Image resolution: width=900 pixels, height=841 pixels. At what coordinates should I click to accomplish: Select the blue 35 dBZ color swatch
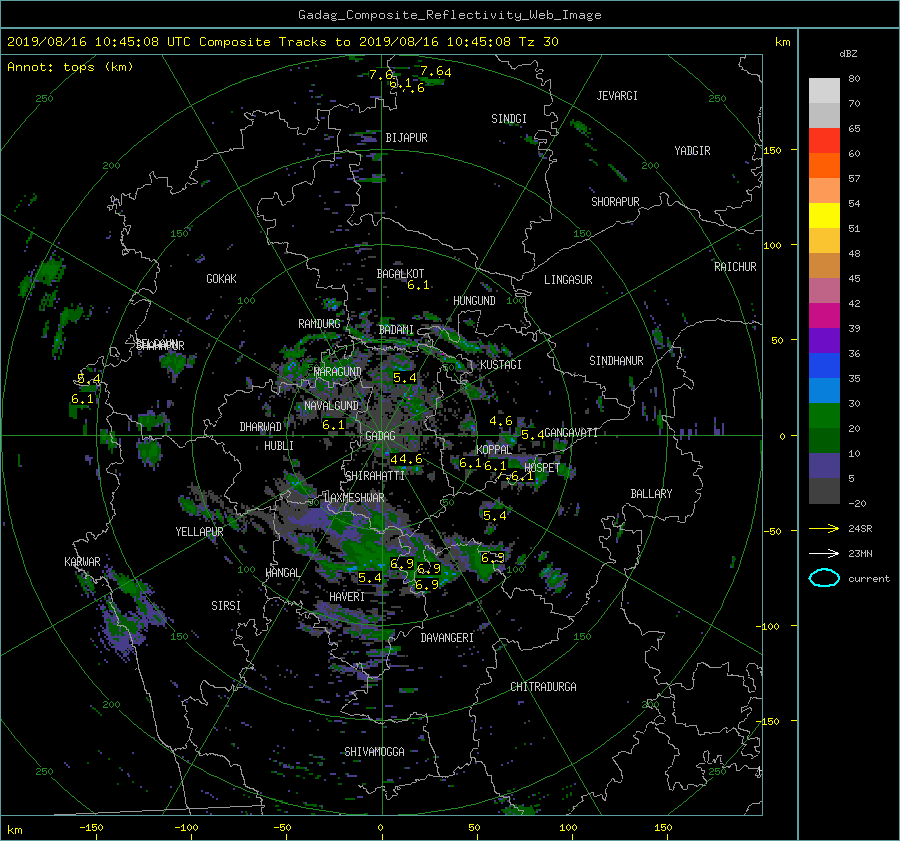pyautogui.click(x=824, y=365)
